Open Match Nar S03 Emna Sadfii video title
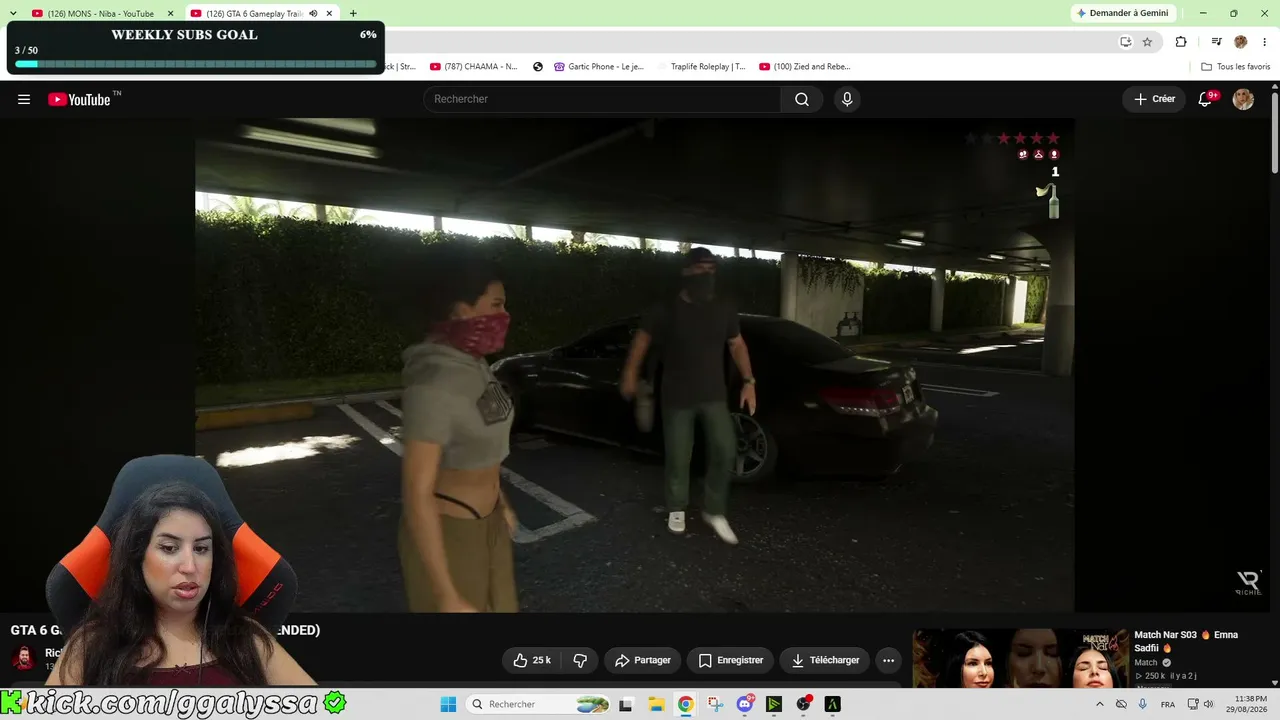Screen dimensions: 1280x720 [x=1186, y=641]
